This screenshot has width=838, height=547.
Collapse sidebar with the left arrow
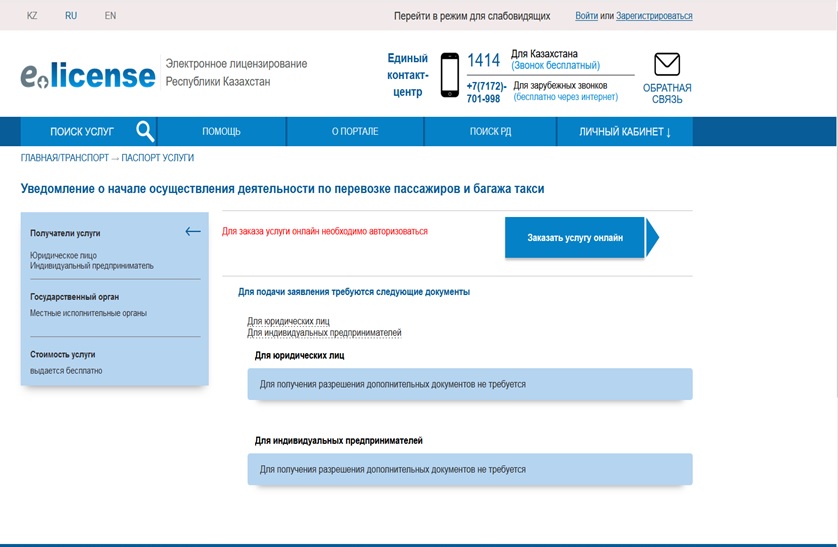[193, 231]
